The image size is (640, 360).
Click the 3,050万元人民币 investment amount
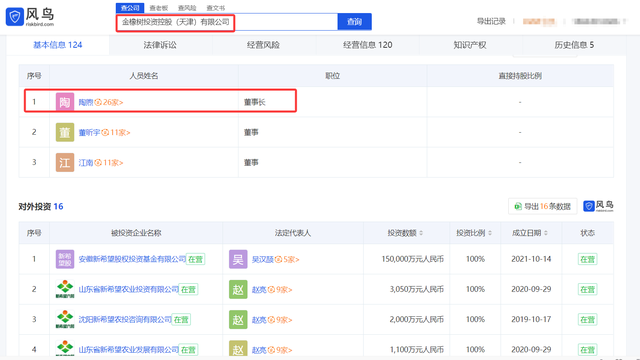point(416,289)
